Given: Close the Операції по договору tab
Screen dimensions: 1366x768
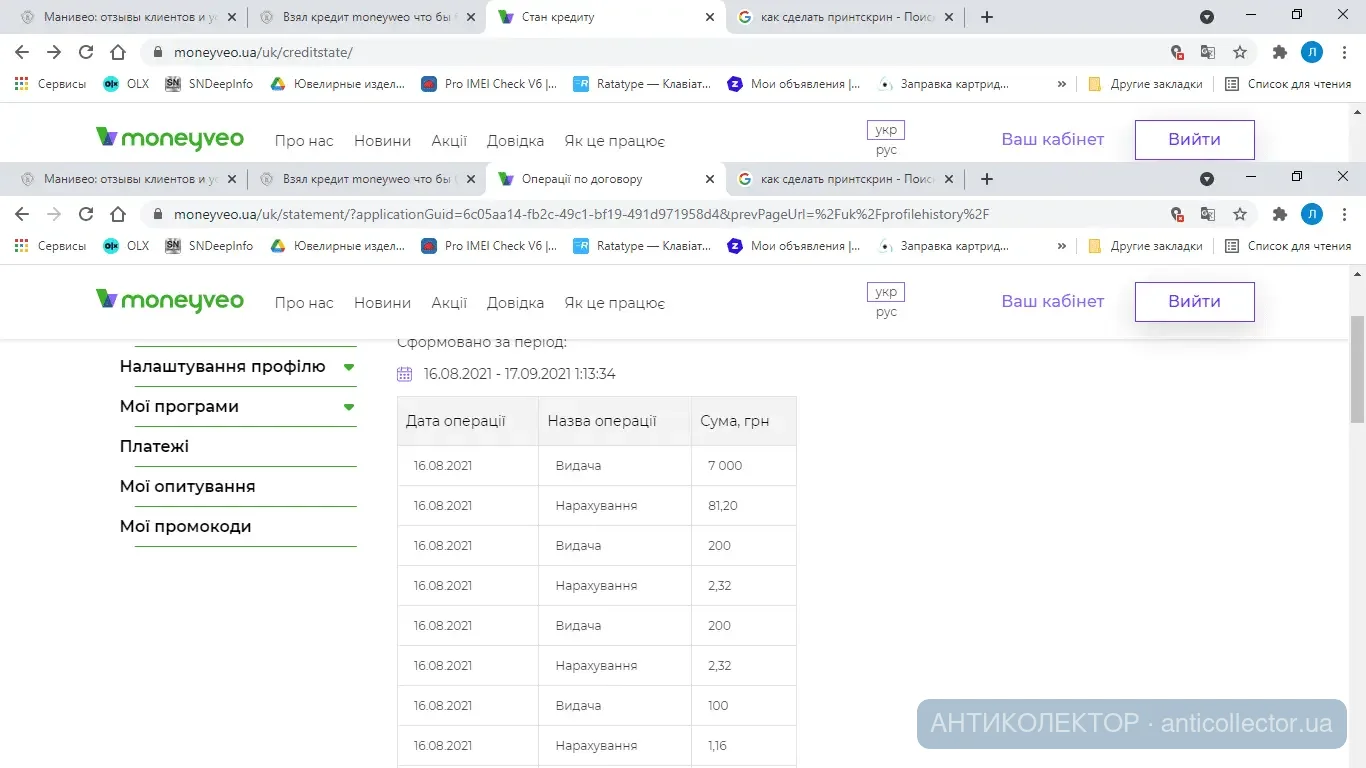Looking at the screenshot, I should point(710,179).
